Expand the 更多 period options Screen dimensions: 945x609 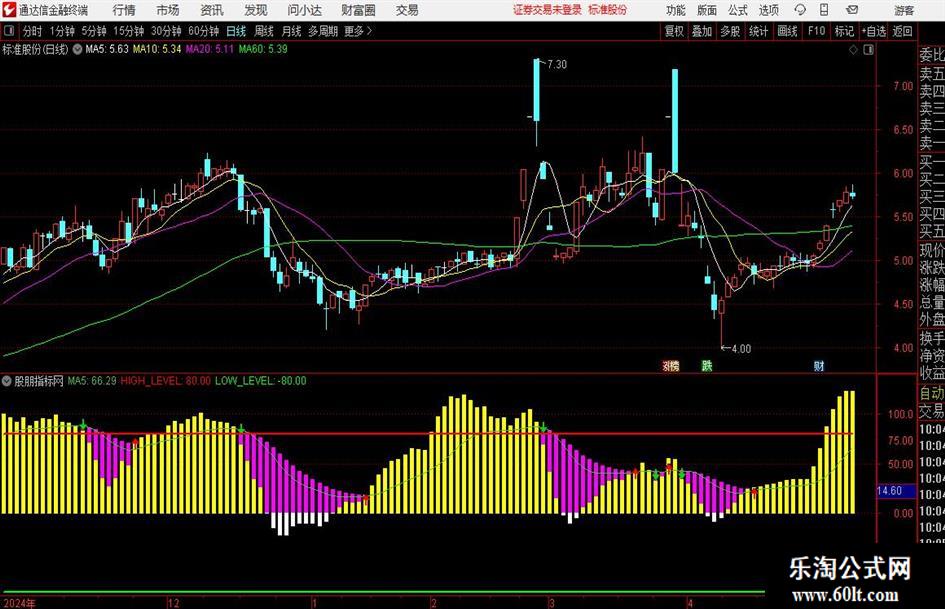[x=358, y=31]
